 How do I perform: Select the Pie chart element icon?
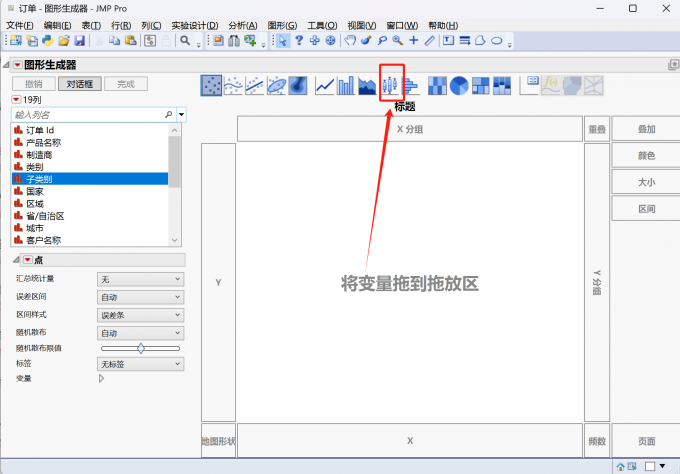(459, 85)
